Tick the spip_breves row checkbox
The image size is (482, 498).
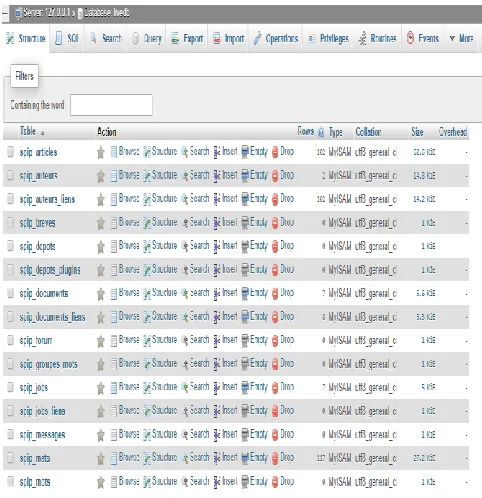(11, 222)
